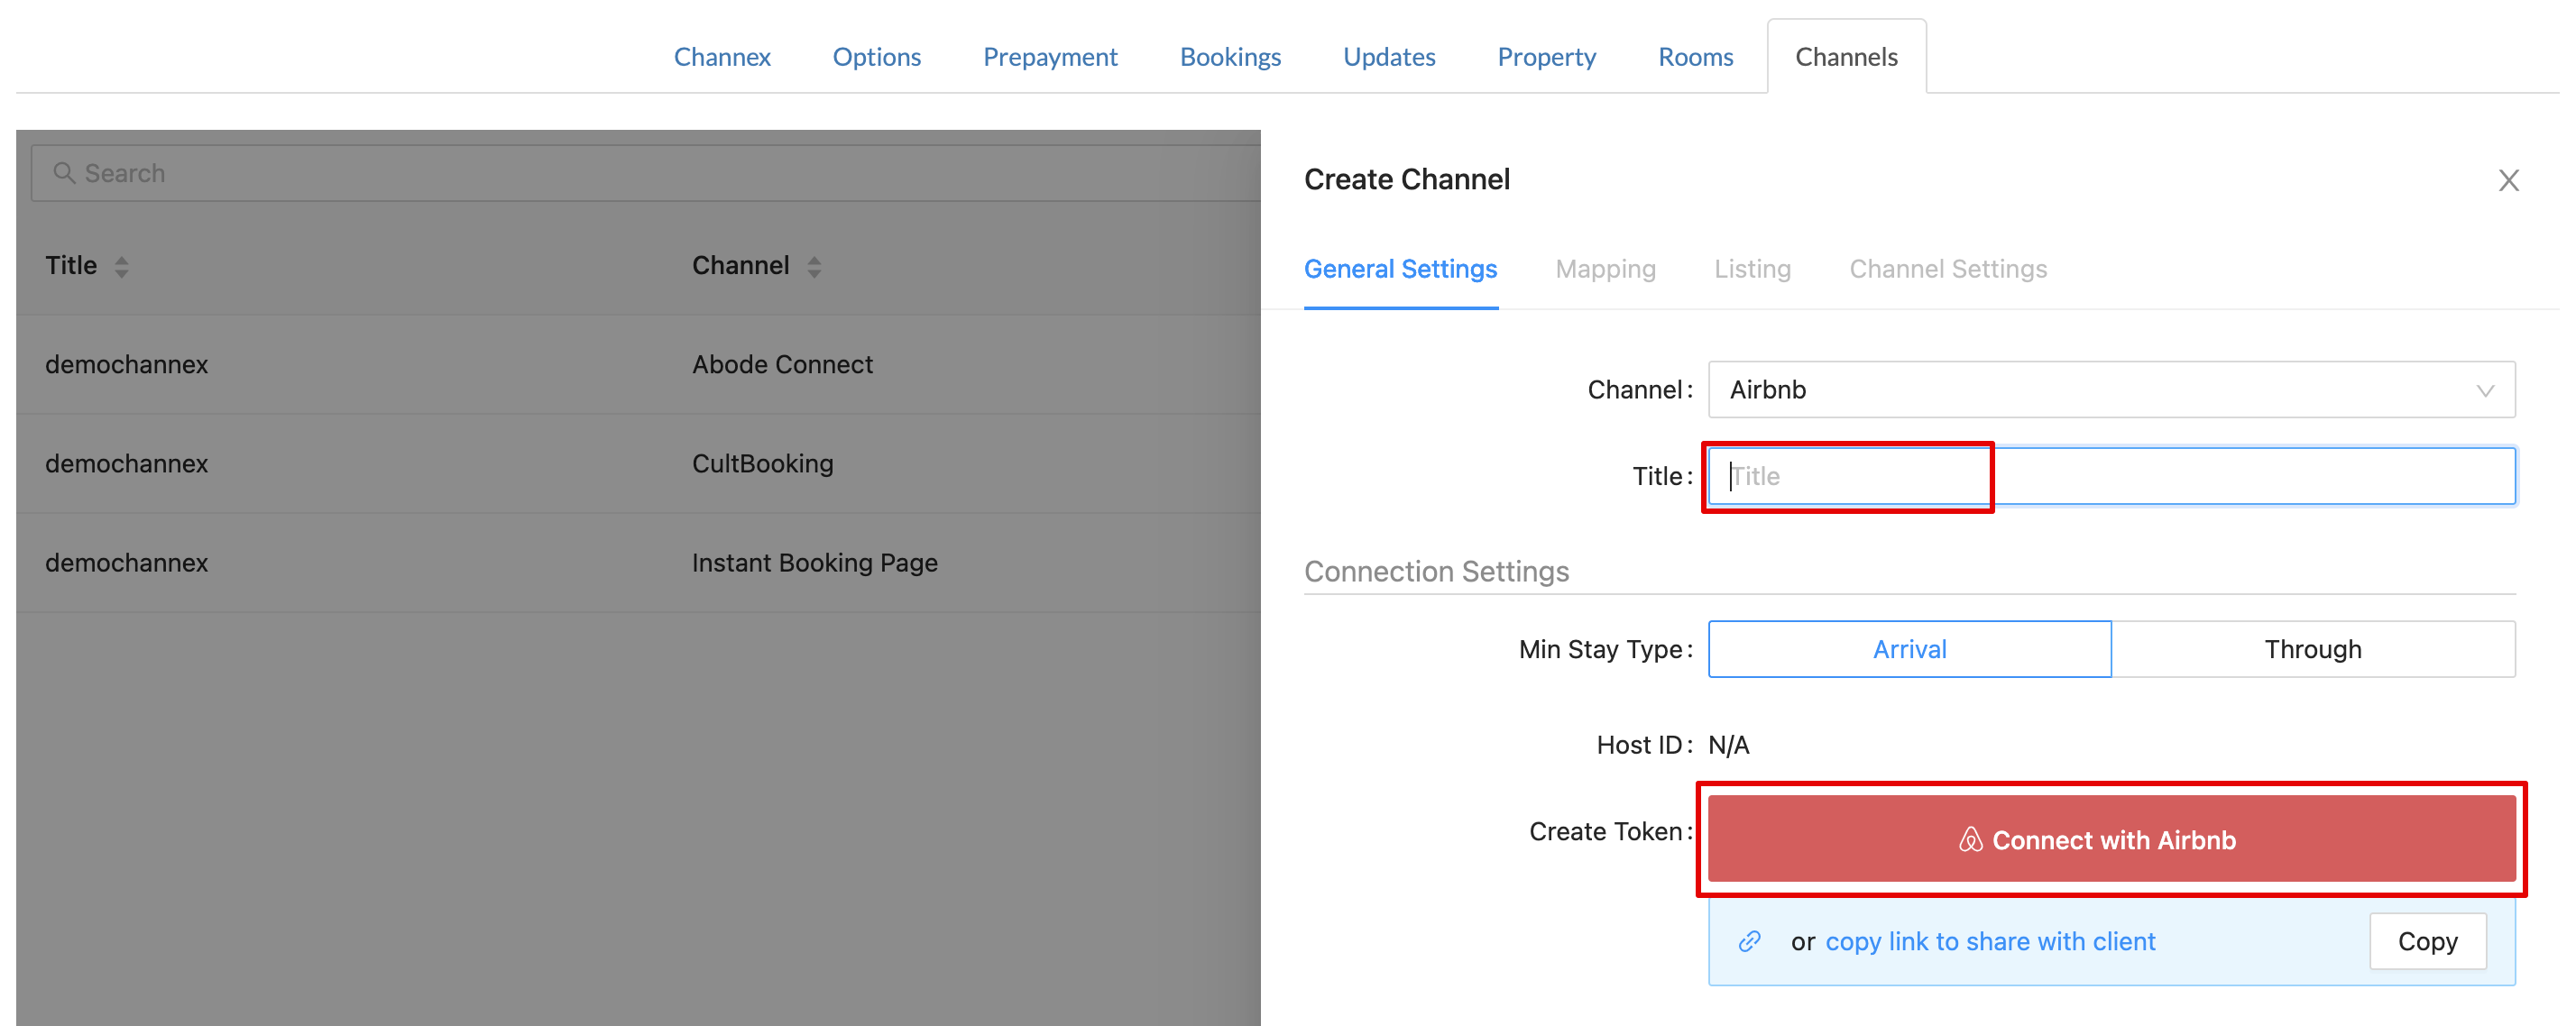Focus the Title input field
Screen dimensions: 2576x1026
point(2110,476)
